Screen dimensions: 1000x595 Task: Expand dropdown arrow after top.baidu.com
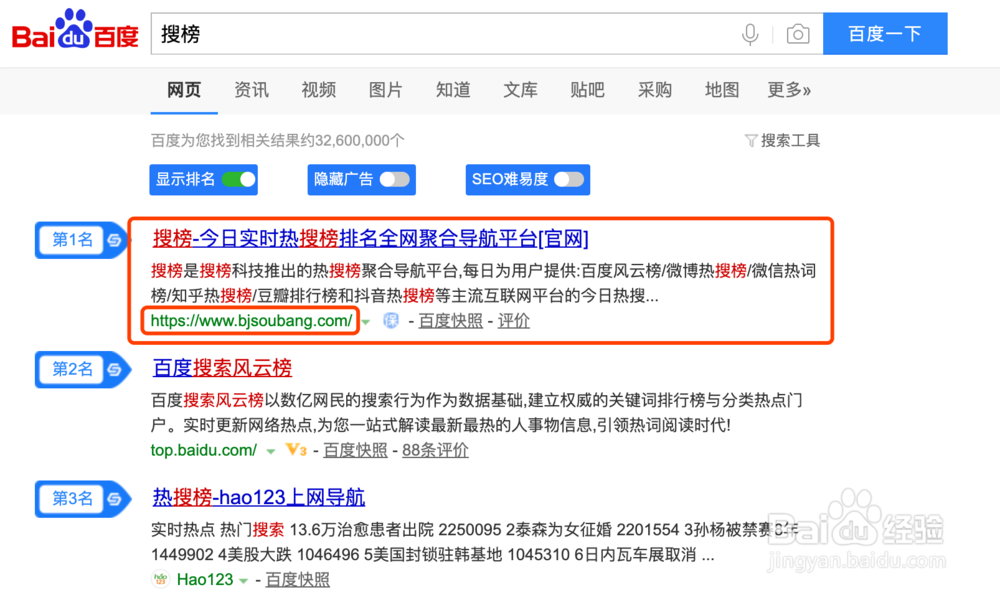270,452
